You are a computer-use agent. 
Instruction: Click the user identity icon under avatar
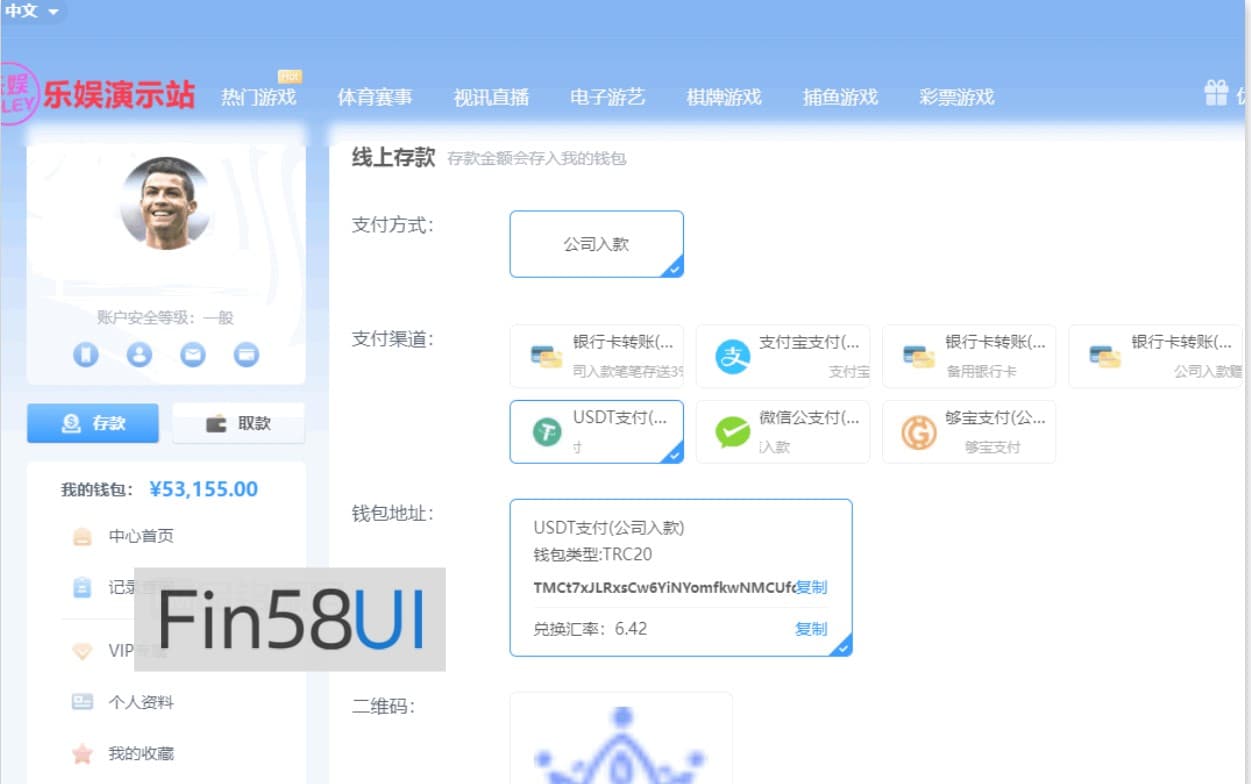click(139, 354)
